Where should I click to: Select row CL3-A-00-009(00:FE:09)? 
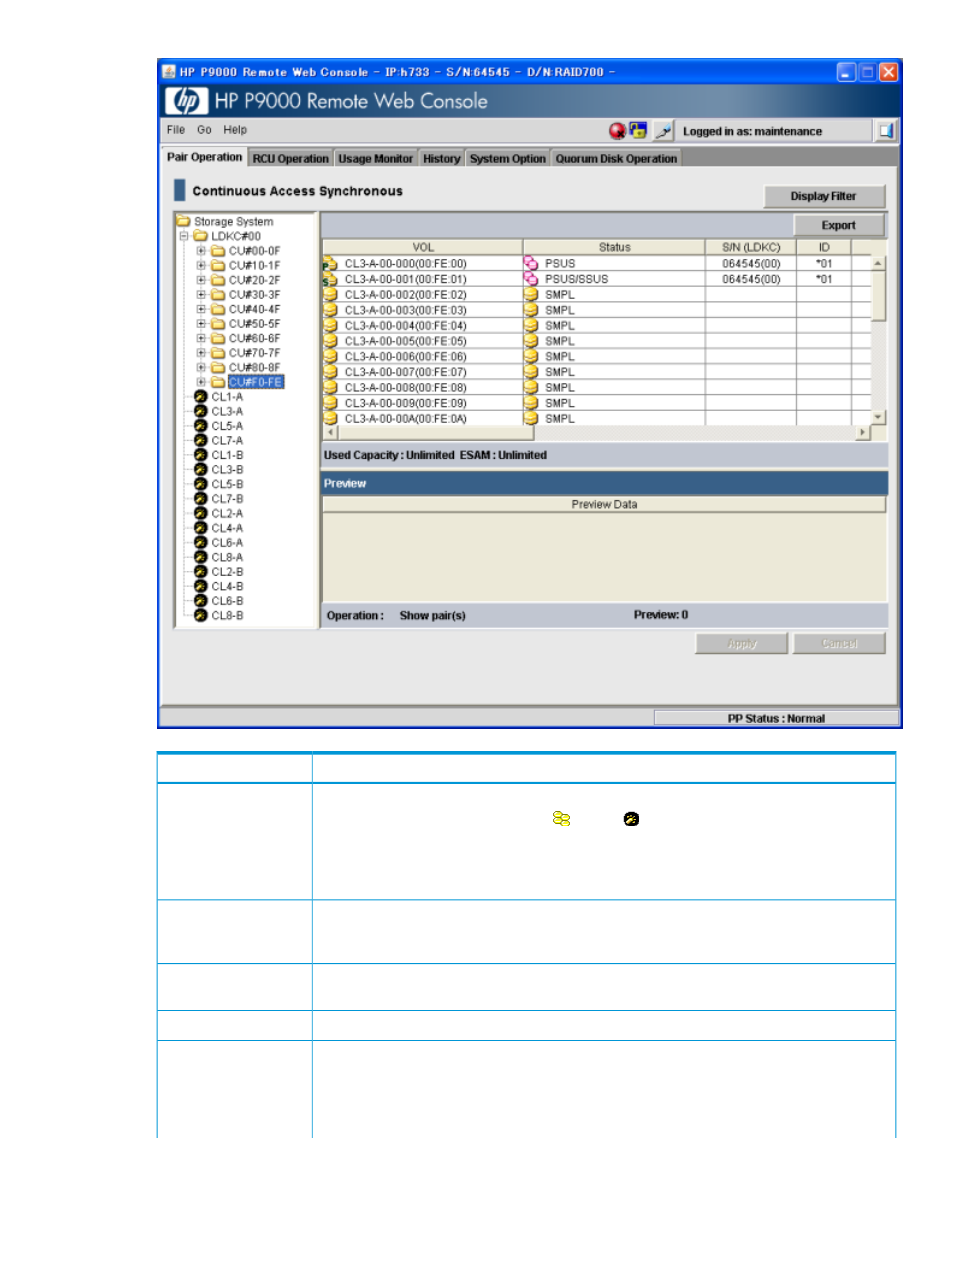pyautogui.click(x=596, y=403)
